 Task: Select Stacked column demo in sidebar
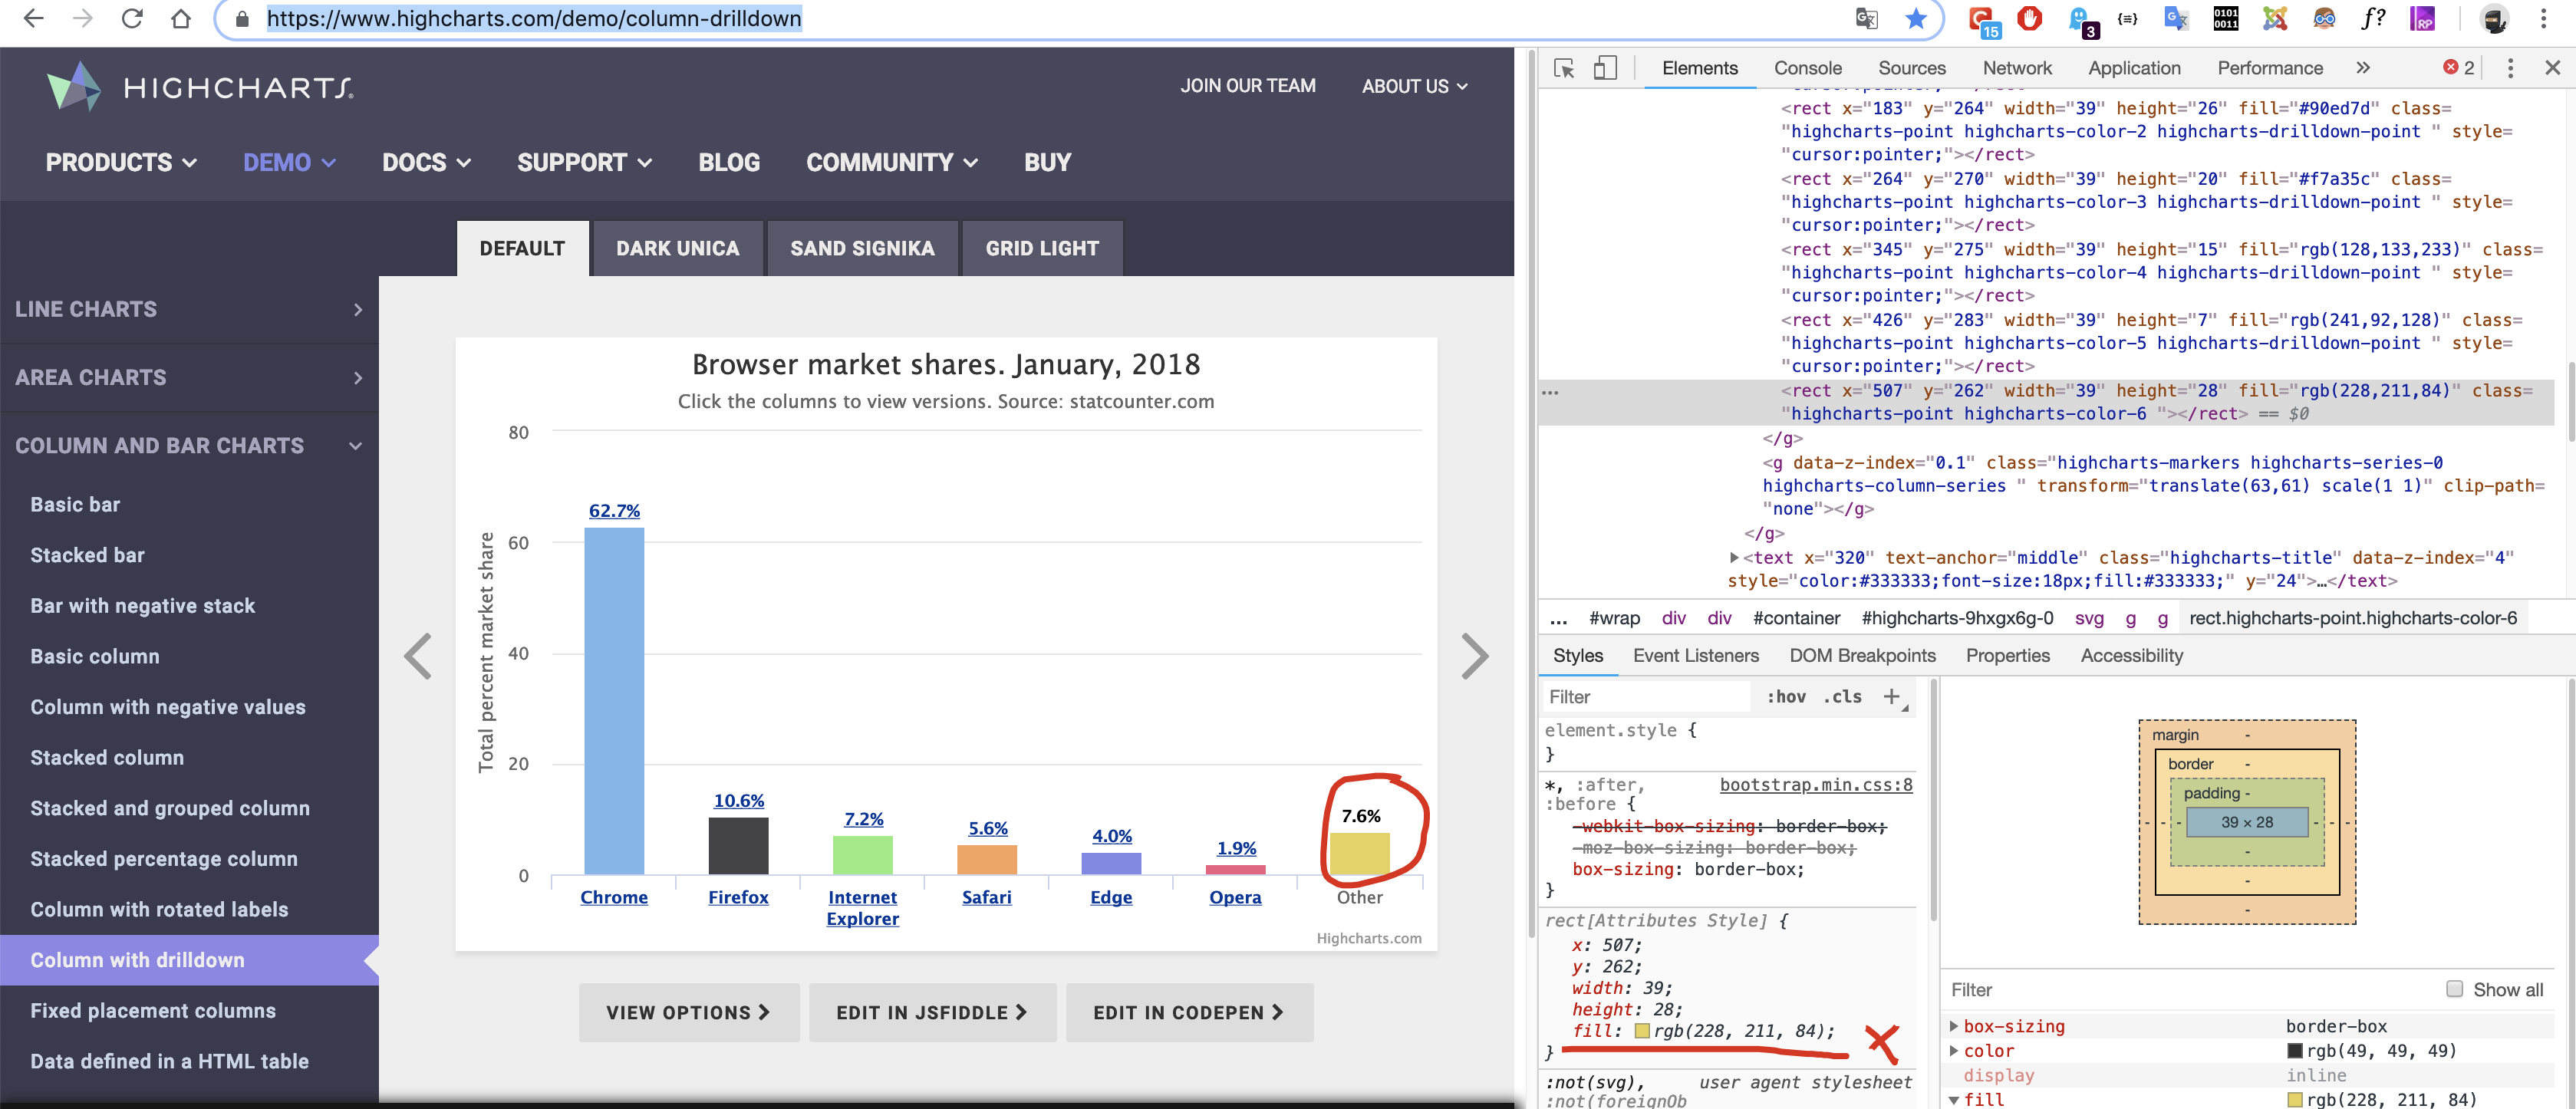pyautogui.click(x=107, y=758)
